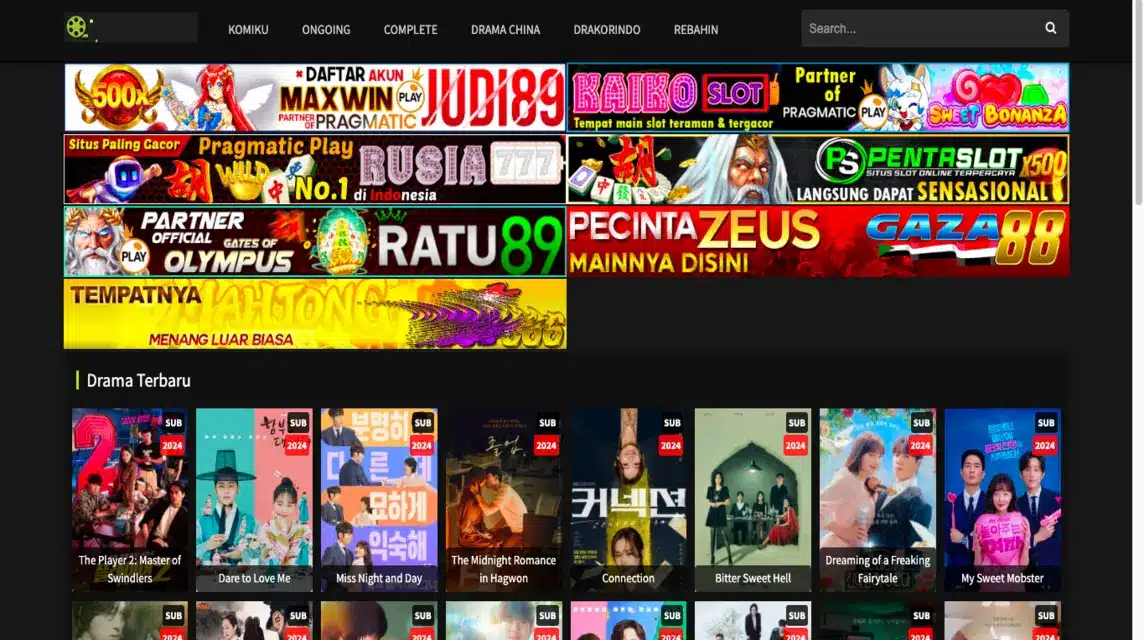
Task: Click the Drama Terbaru section heading
Action: pyautogui.click(x=139, y=380)
